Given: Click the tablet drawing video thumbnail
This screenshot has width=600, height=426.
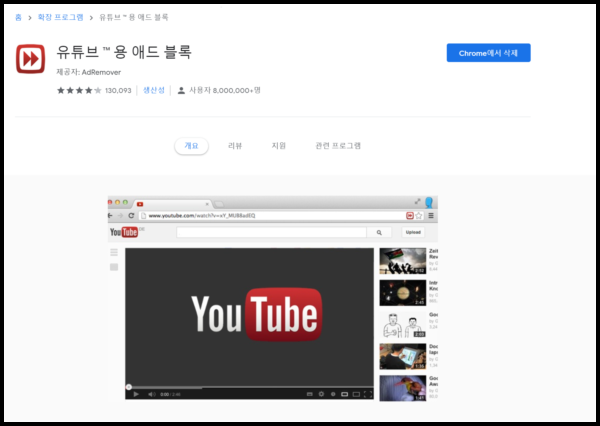Looking at the screenshot, I should click(x=403, y=356).
